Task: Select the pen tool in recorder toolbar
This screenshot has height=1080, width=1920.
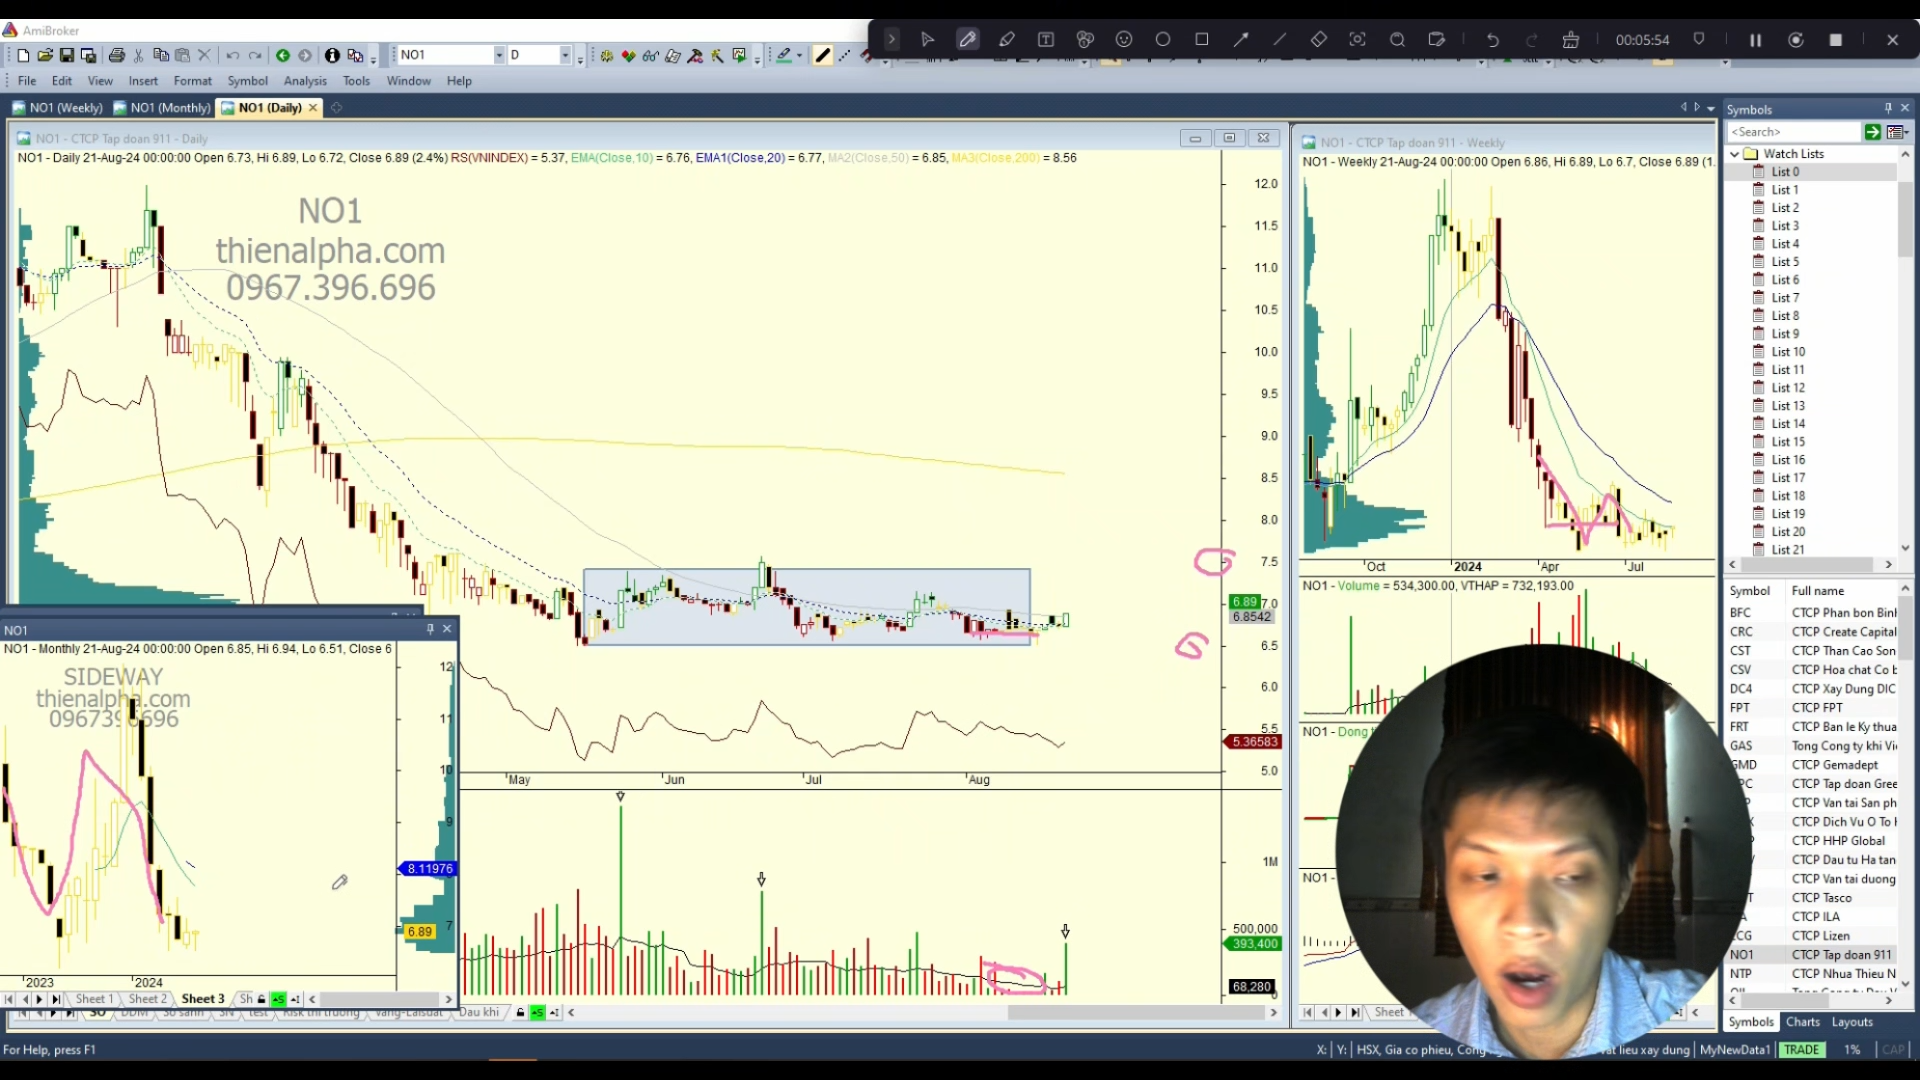Action: [x=967, y=40]
